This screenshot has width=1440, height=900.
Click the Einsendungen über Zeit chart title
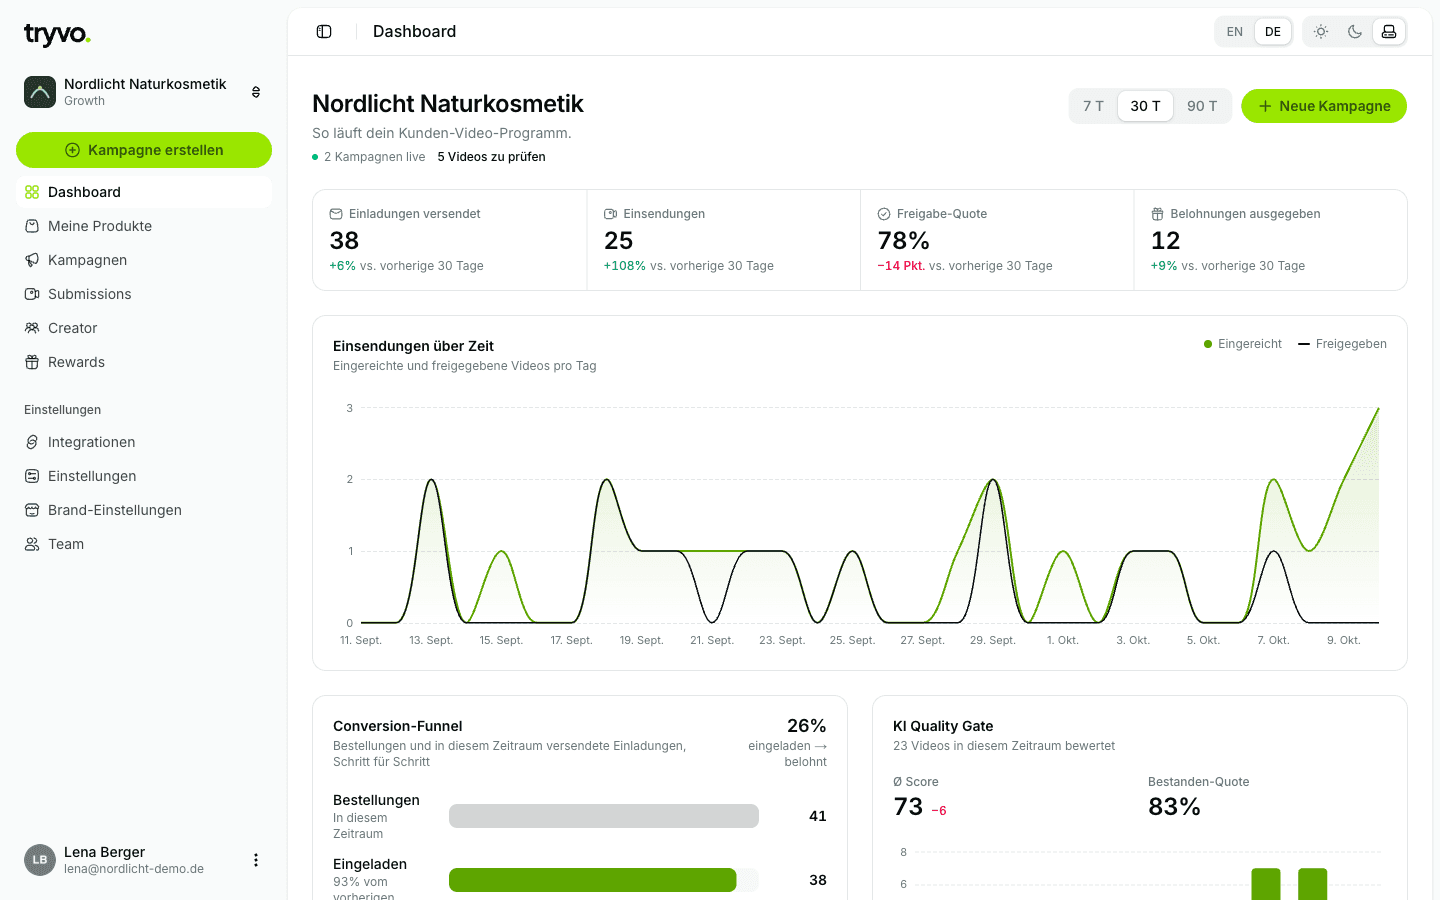pos(413,346)
